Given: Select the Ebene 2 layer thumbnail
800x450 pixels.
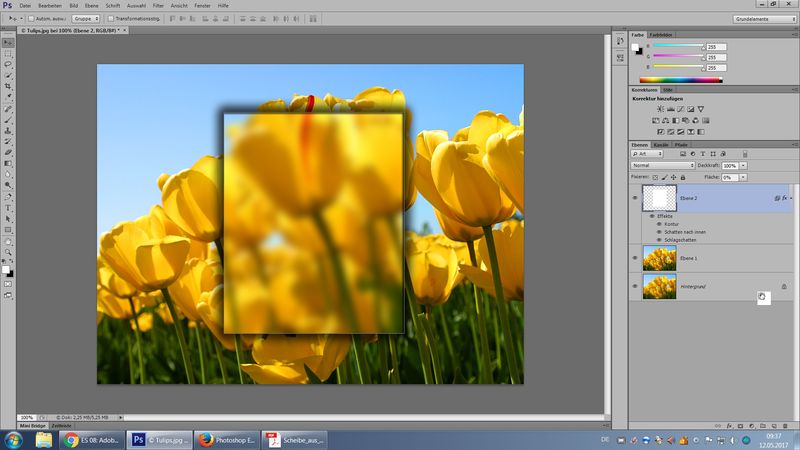Looking at the screenshot, I should click(x=660, y=198).
